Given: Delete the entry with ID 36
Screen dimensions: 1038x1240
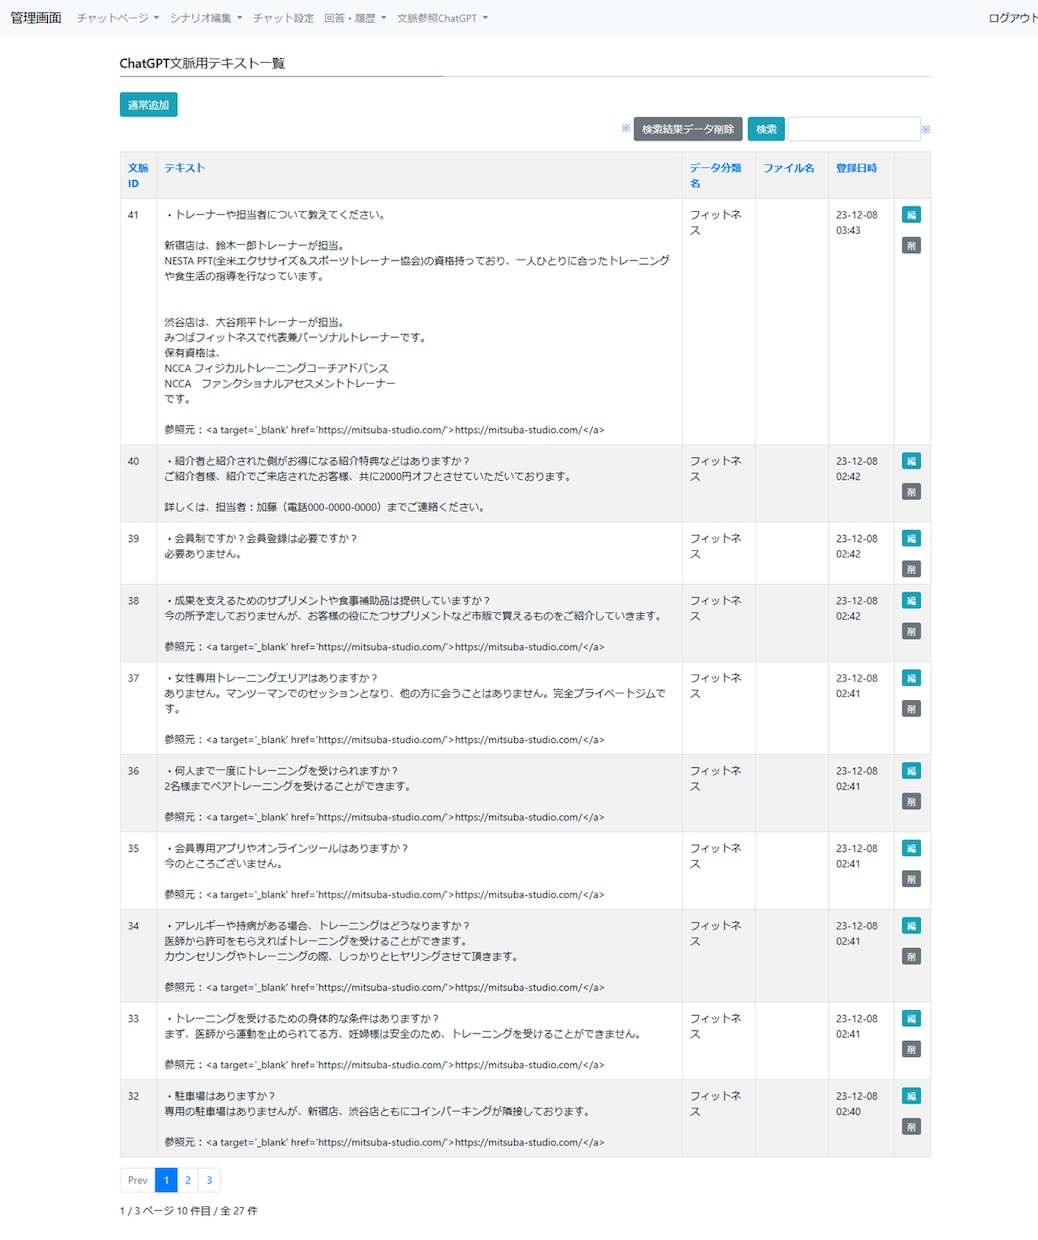Looking at the screenshot, I should point(911,801).
